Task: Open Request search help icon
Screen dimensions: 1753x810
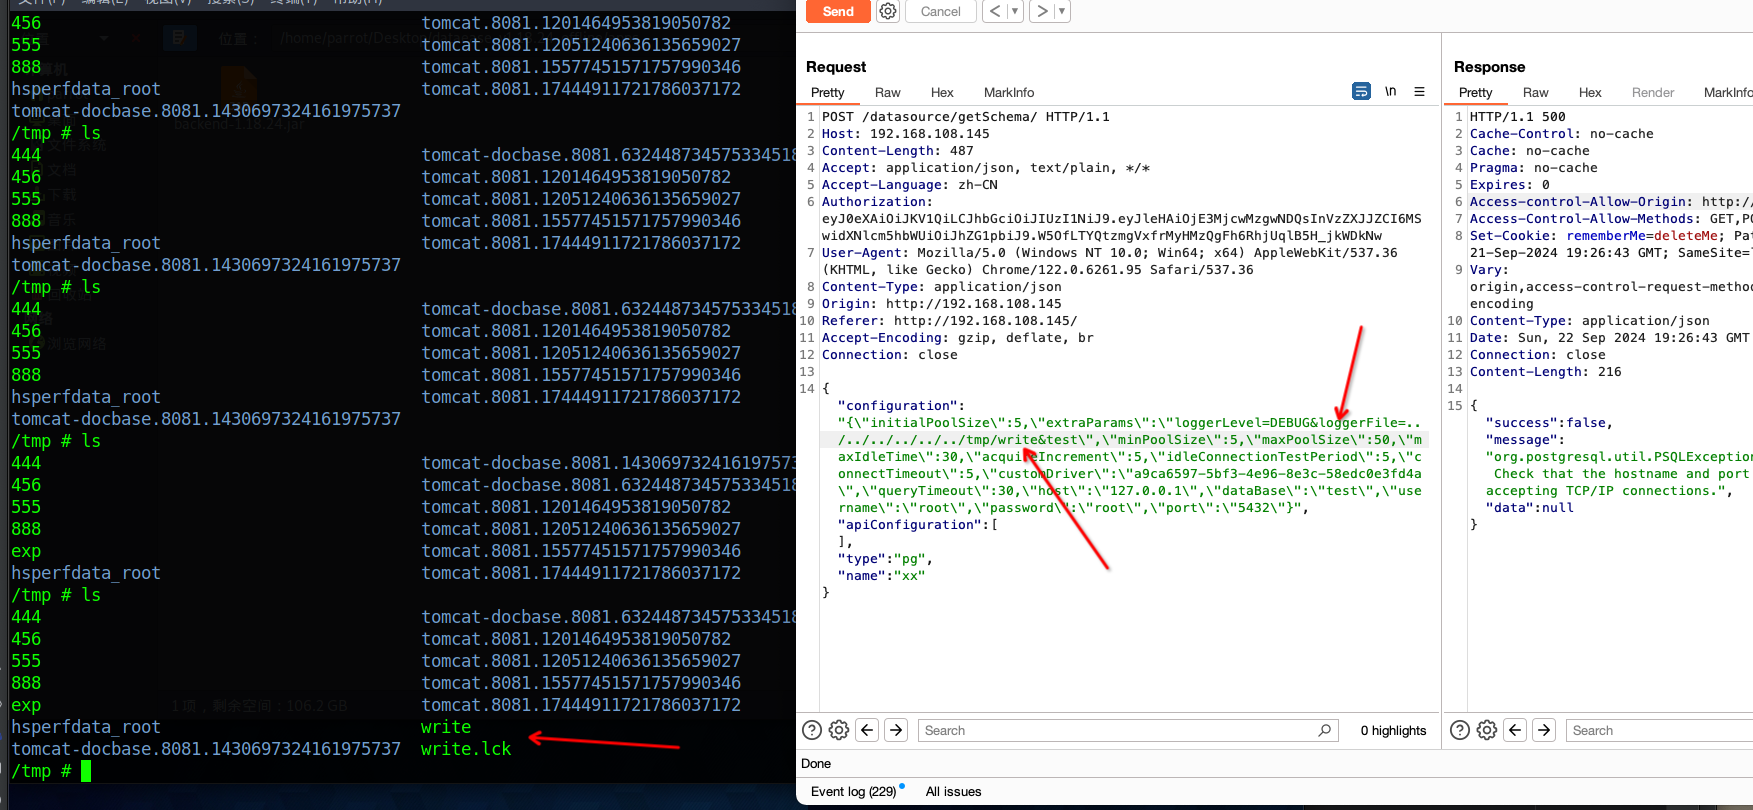Action: [812, 730]
